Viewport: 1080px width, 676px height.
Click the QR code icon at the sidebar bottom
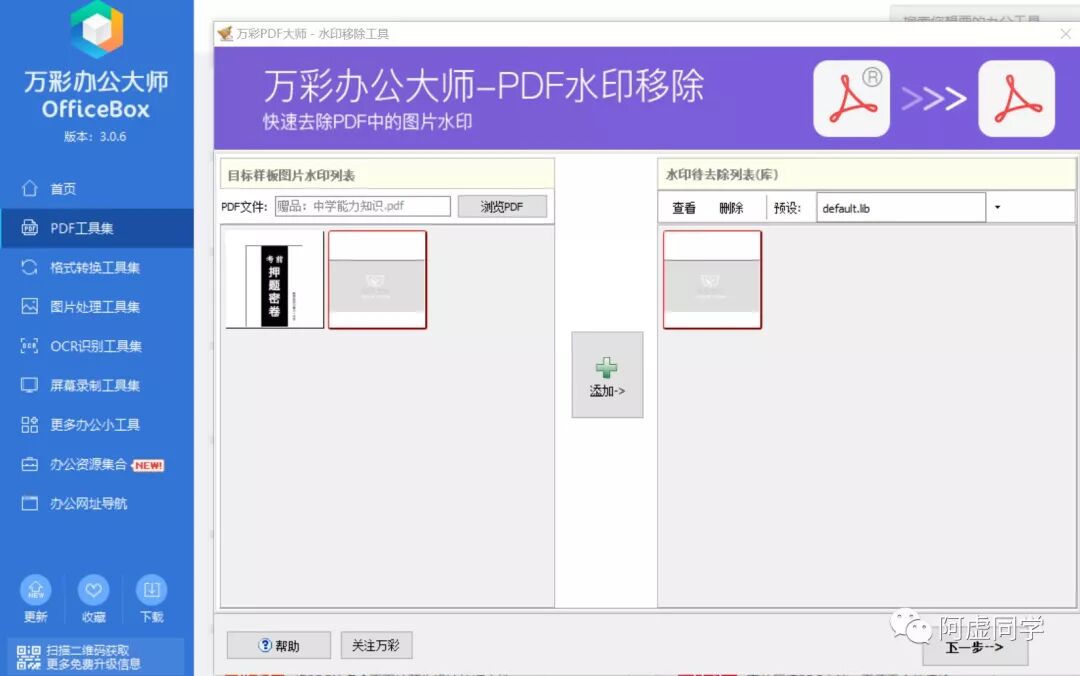coord(28,657)
